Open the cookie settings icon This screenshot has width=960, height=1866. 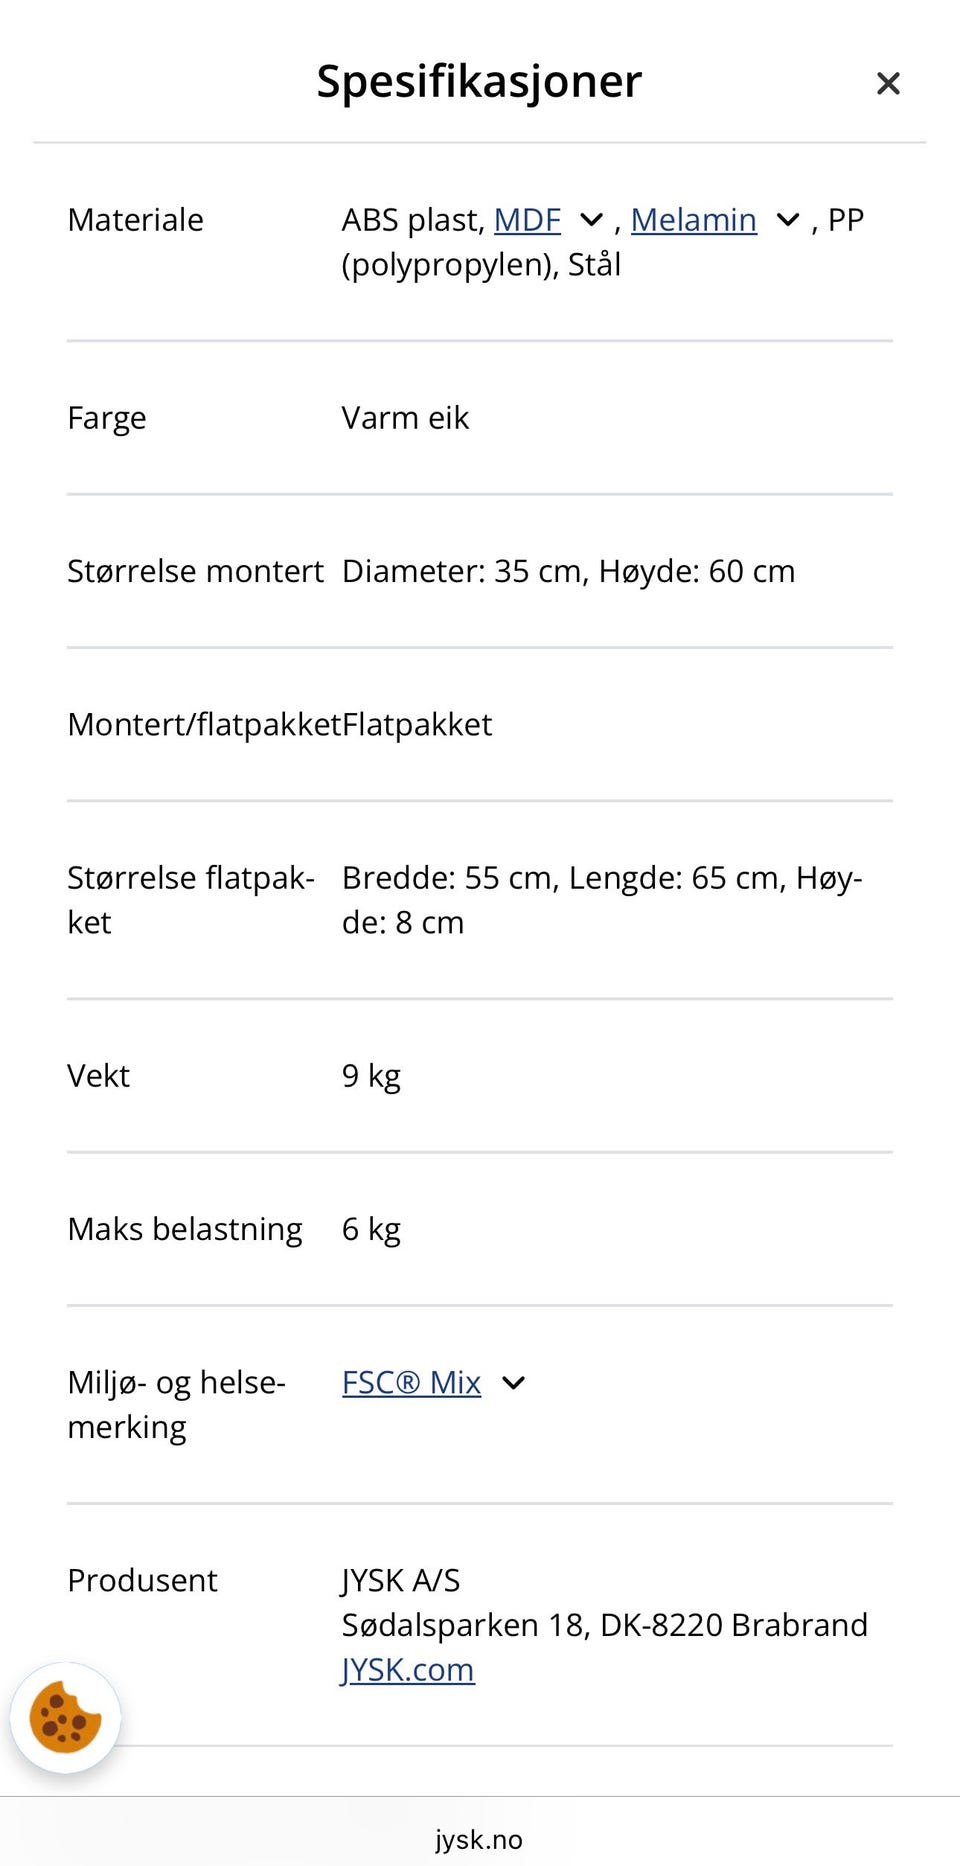[x=65, y=1718]
